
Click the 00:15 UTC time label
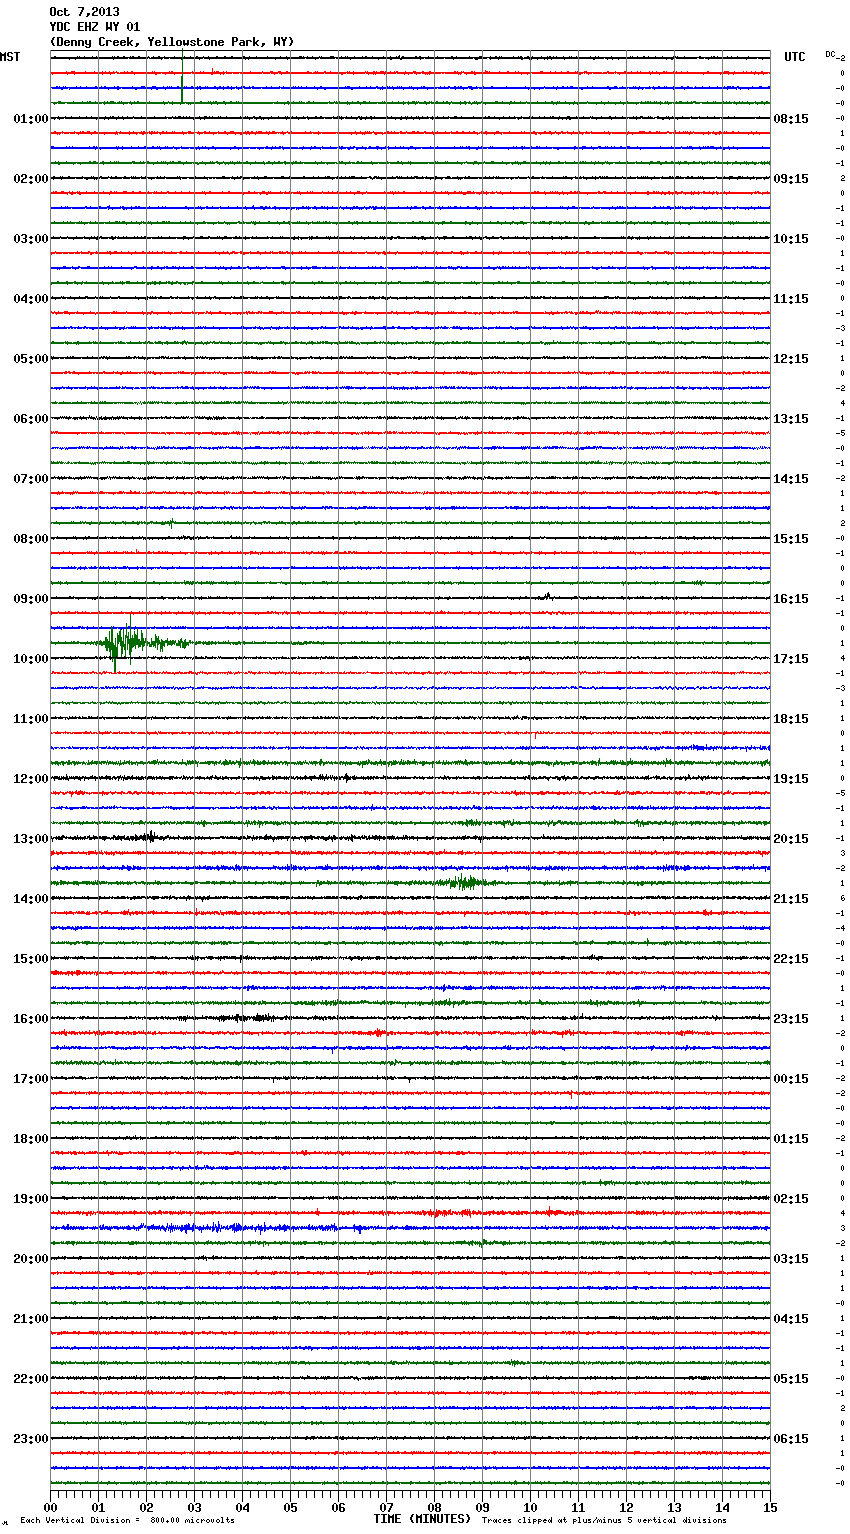(x=791, y=1079)
